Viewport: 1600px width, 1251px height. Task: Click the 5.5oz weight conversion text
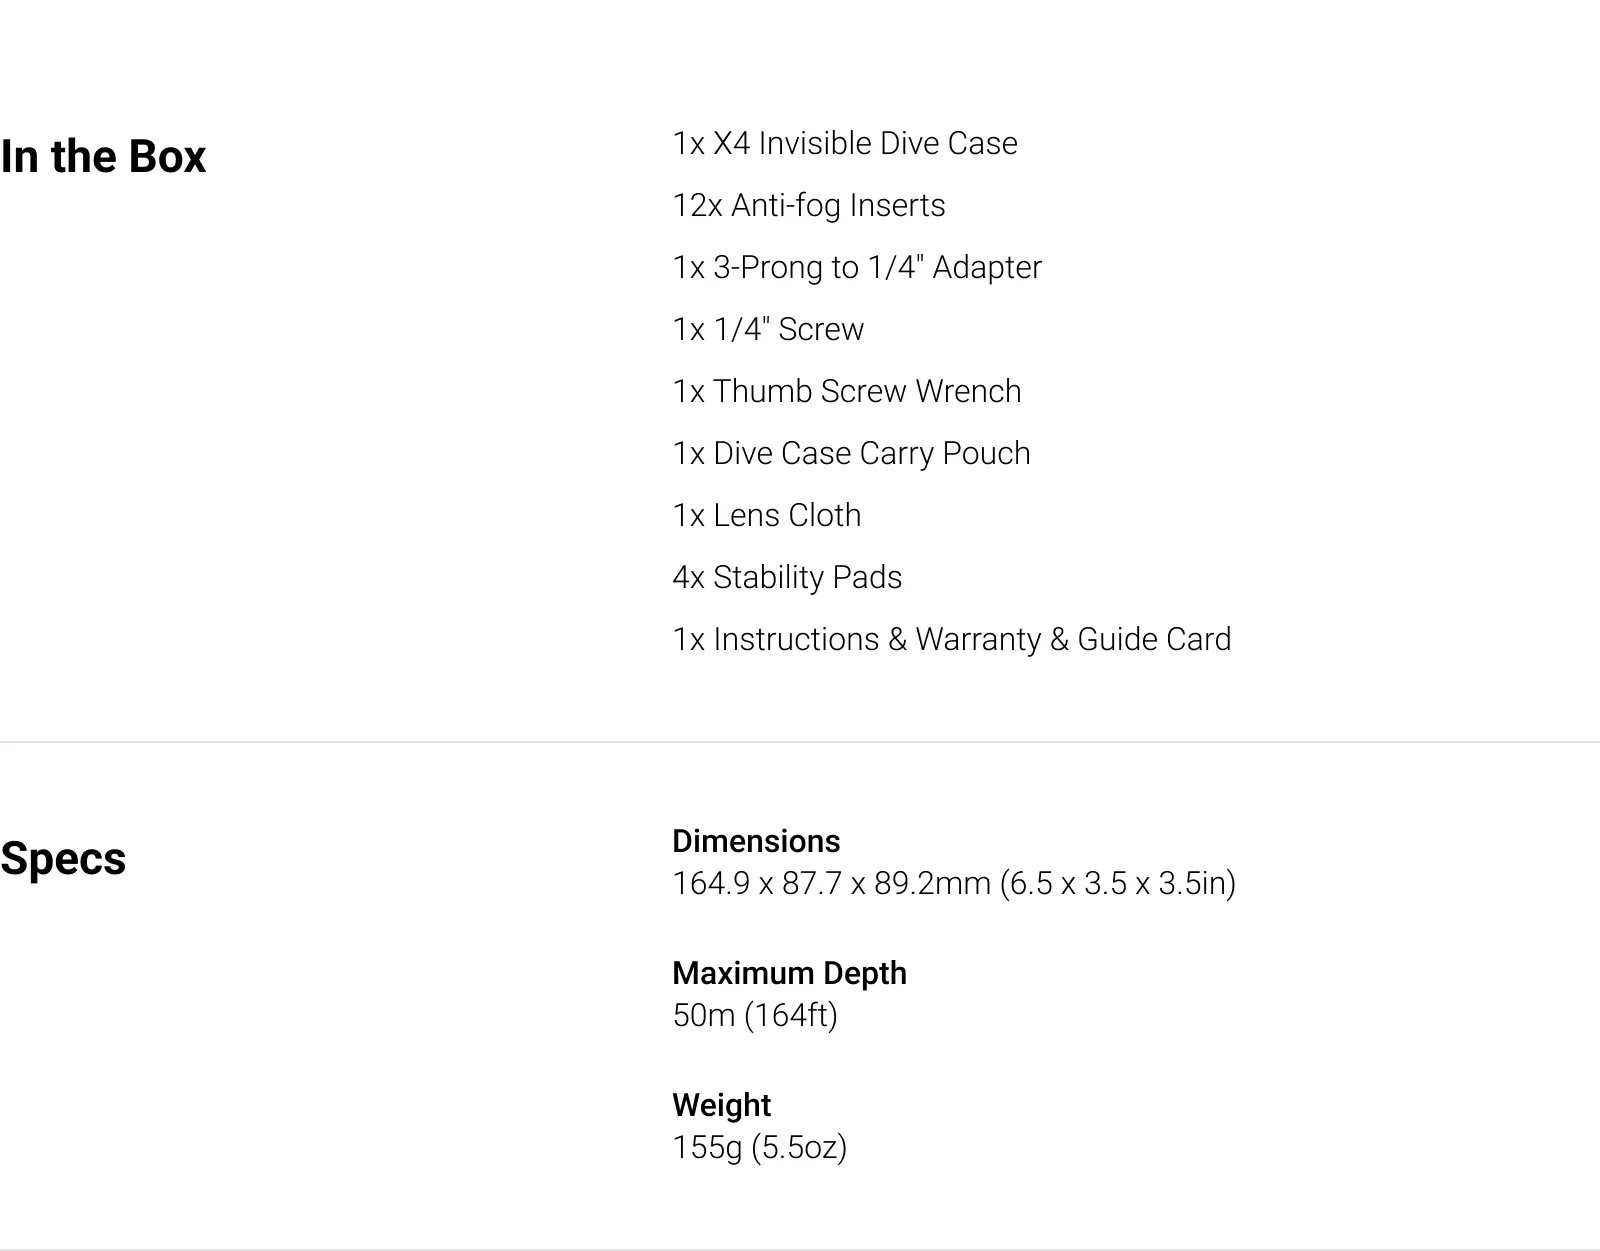pyautogui.click(x=799, y=1148)
